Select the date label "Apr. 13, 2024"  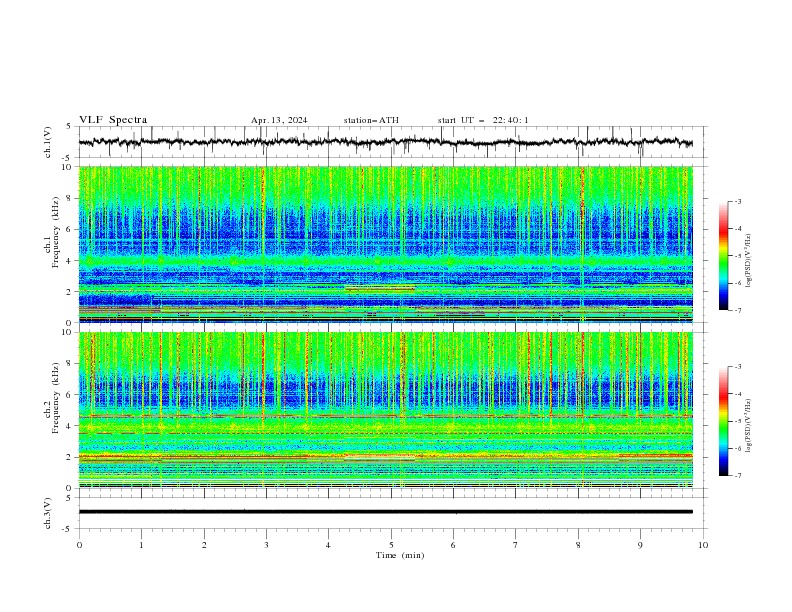pyautogui.click(x=279, y=120)
